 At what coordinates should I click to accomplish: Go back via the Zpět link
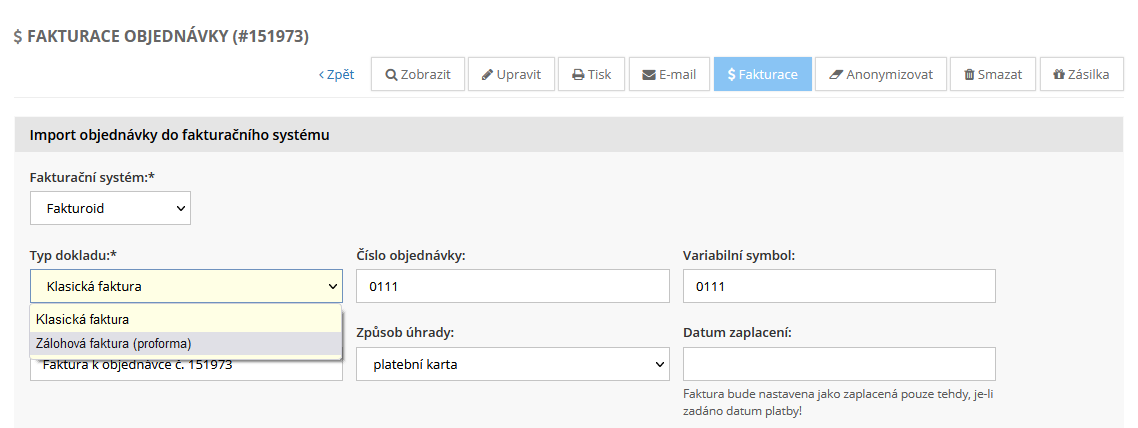click(337, 75)
